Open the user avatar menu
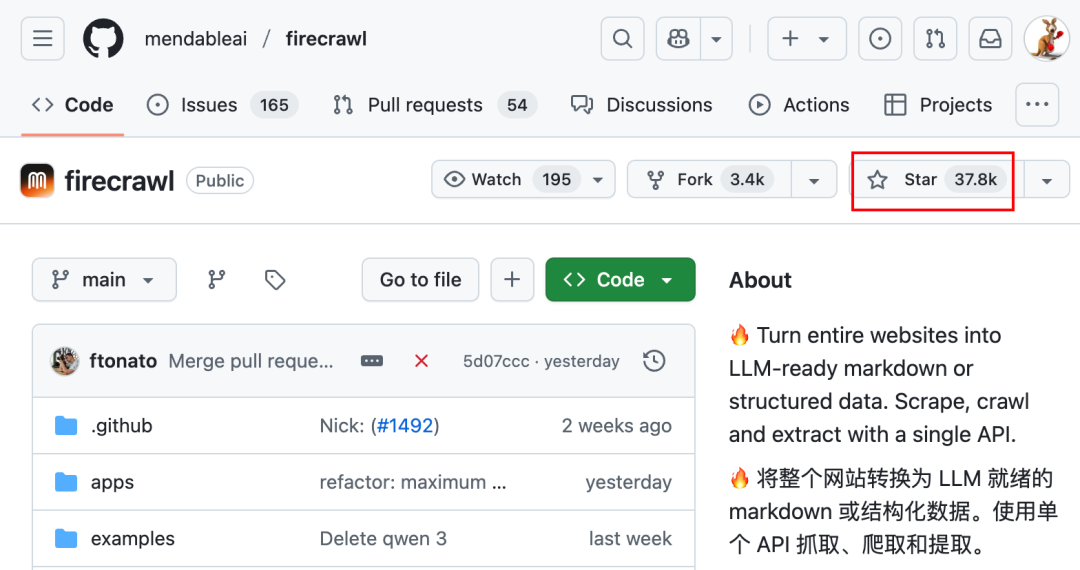This screenshot has height=570, width=1080. (1046, 39)
